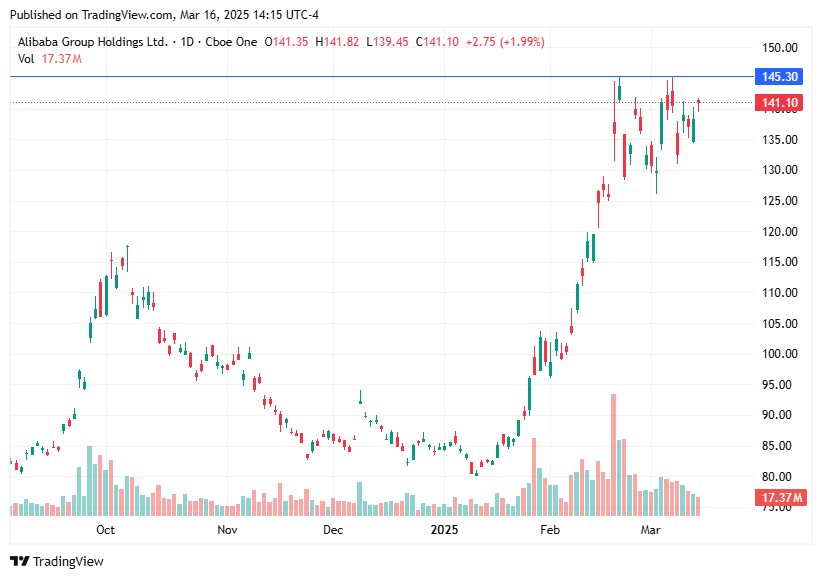Click the 141.10 red current price label
Screen dimensions: 822x579
click(778, 103)
